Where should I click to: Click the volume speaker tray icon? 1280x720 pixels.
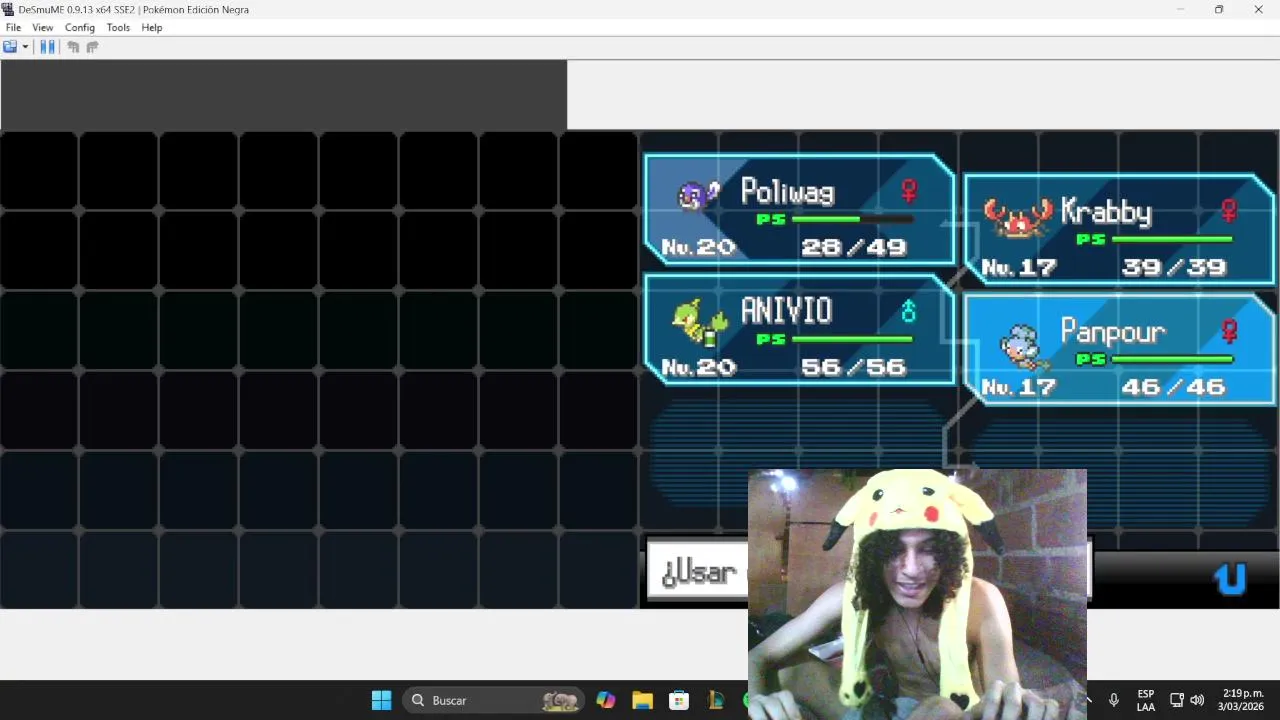[x=1197, y=700]
